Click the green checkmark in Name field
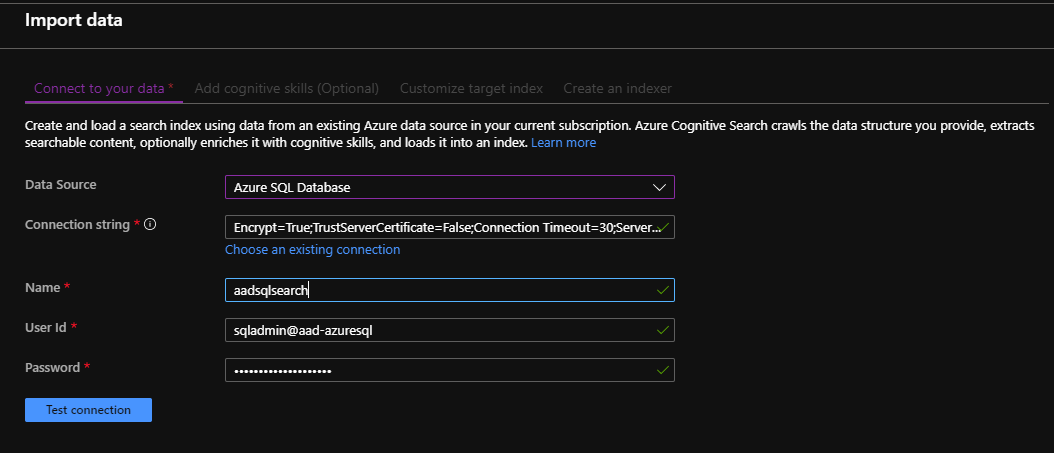This screenshot has width=1054, height=453. click(x=663, y=290)
